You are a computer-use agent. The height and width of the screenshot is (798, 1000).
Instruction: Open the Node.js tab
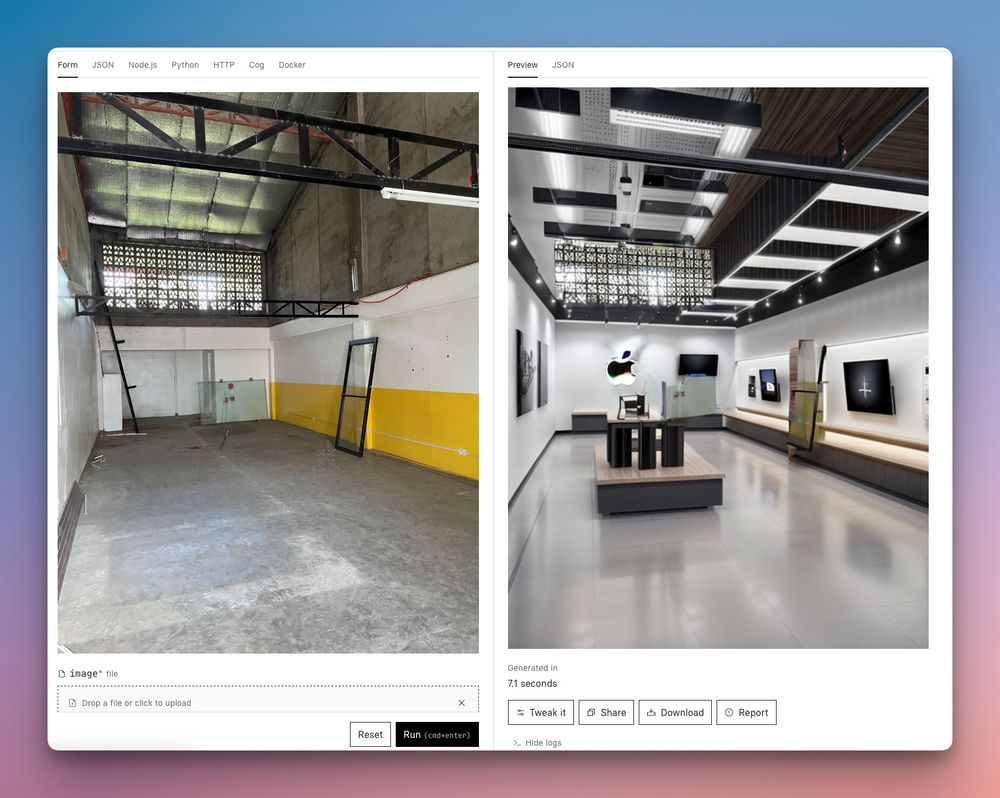click(143, 65)
